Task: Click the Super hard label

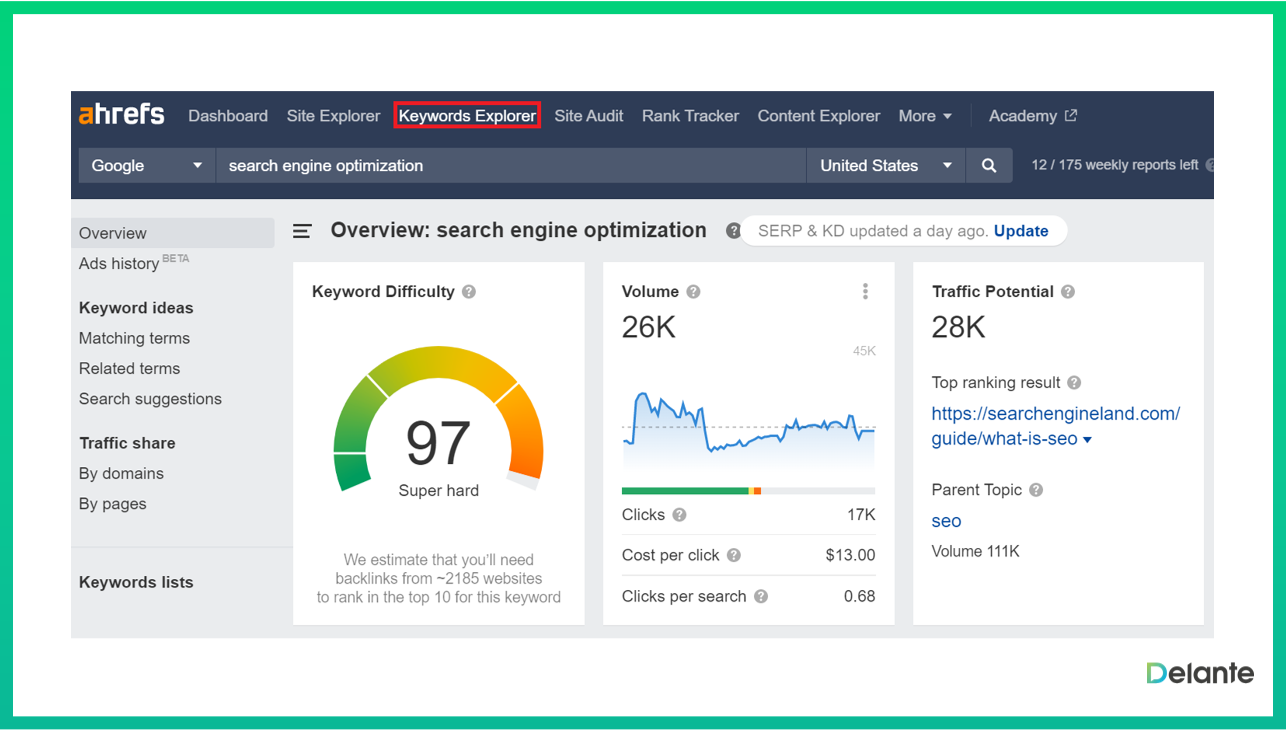Action: [x=438, y=490]
